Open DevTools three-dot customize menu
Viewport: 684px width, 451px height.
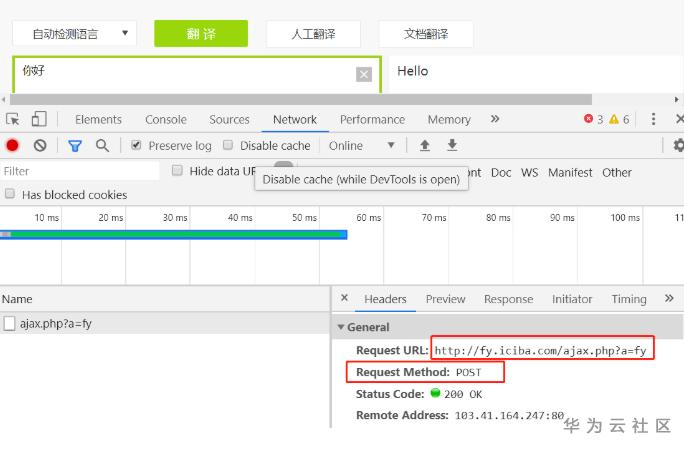653,119
